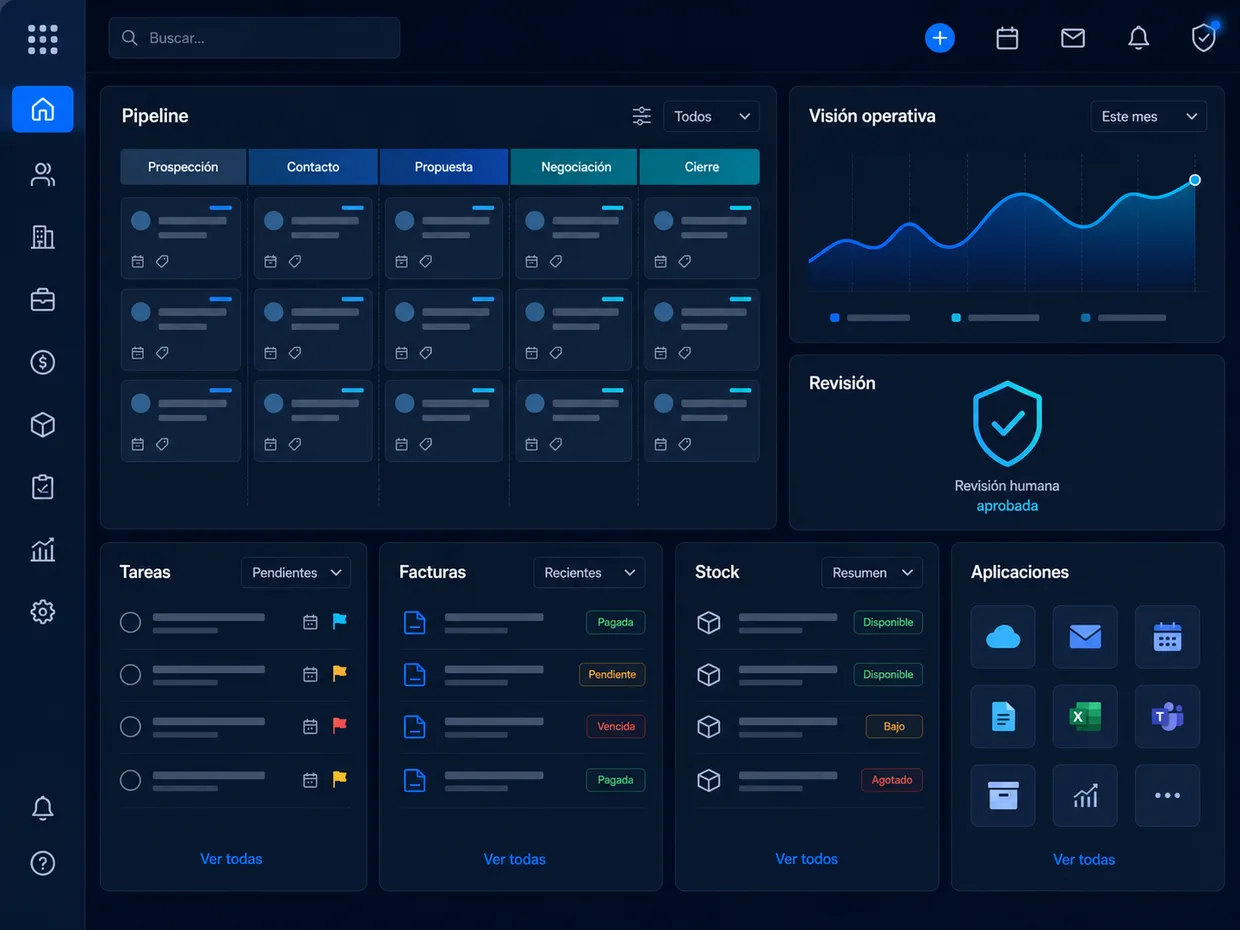Open the Este mes dropdown
1240x930 pixels.
(1148, 116)
